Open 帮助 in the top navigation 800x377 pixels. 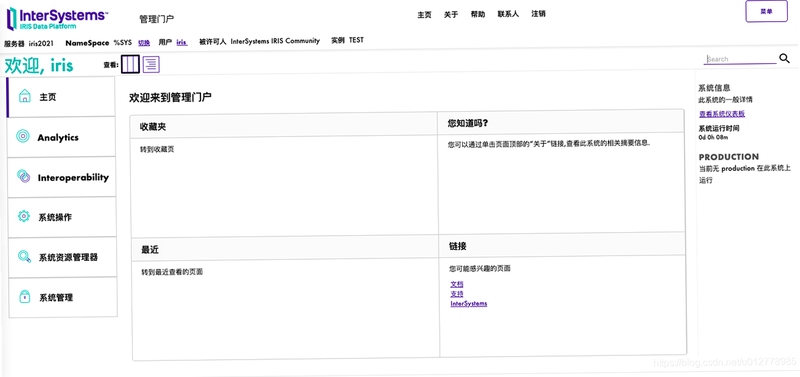[478, 14]
